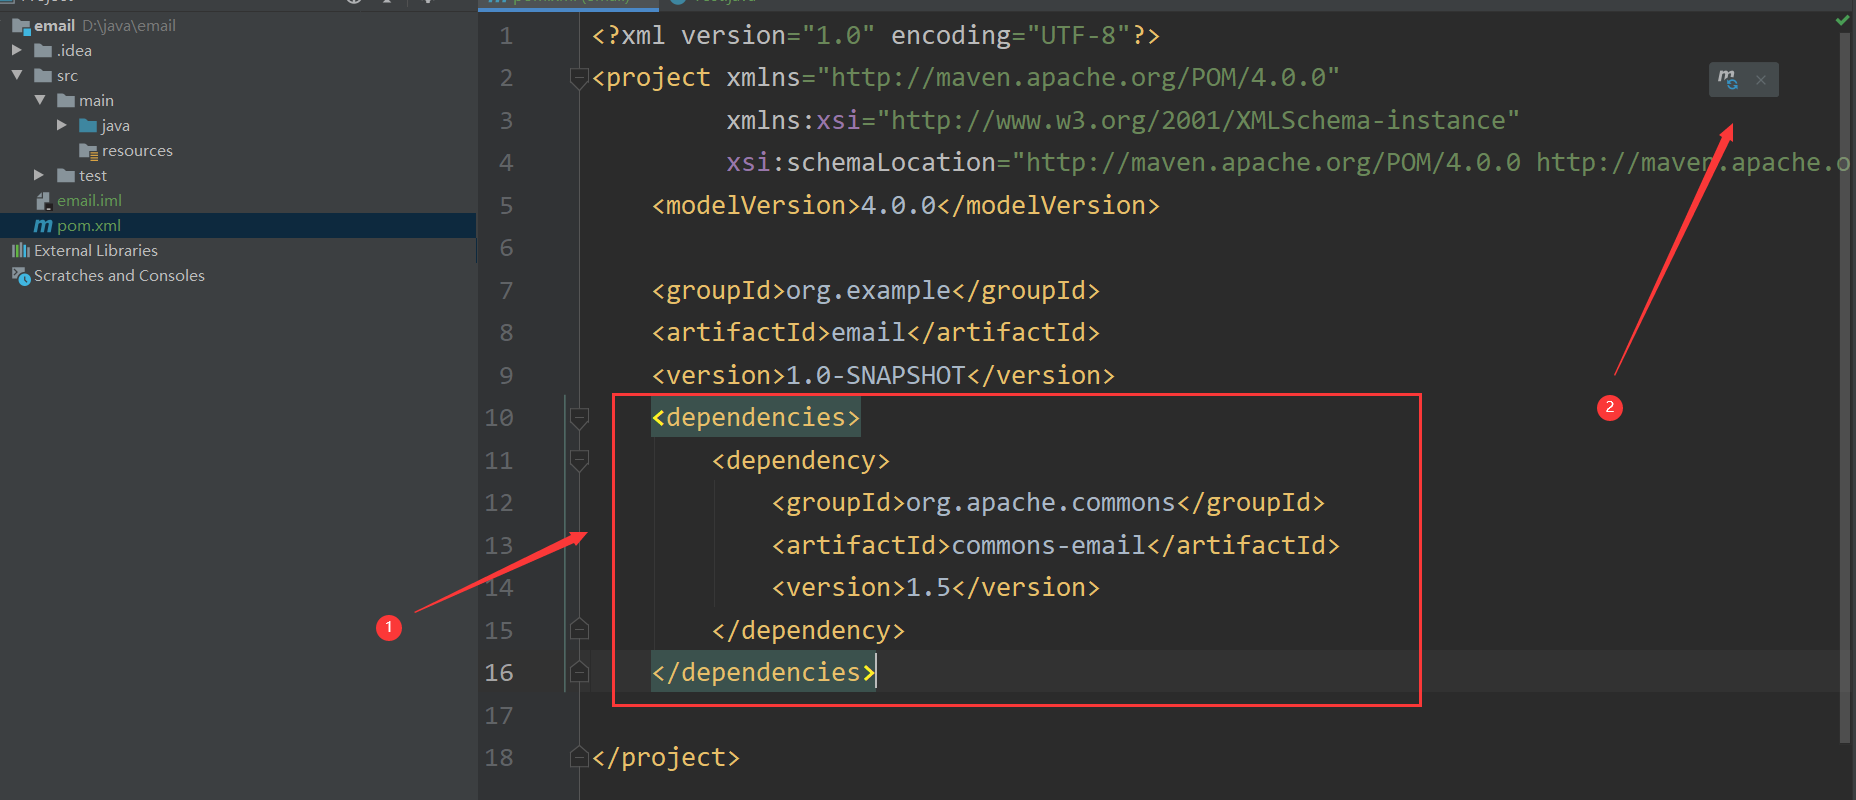The height and width of the screenshot is (800, 1856).
Task: Click the email.iml file icon
Action: tap(43, 201)
